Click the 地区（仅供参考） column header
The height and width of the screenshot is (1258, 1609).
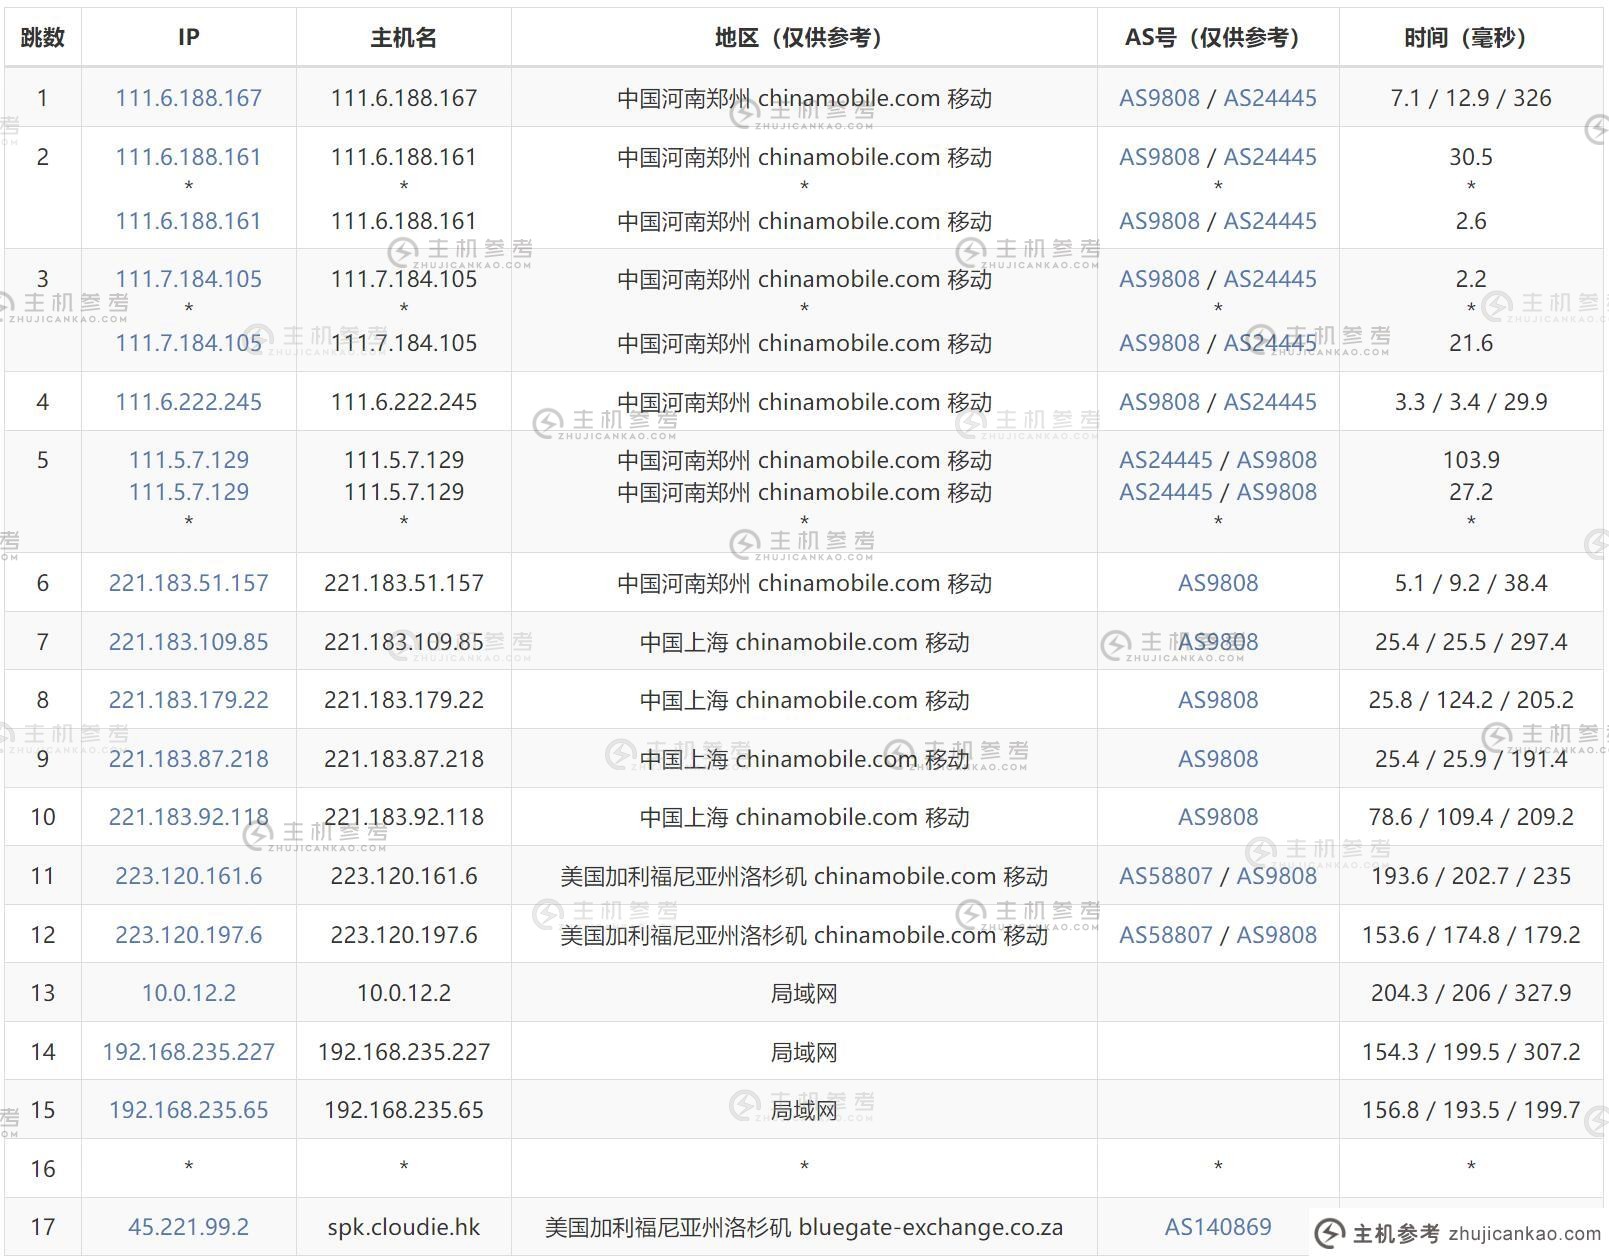pos(804,37)
